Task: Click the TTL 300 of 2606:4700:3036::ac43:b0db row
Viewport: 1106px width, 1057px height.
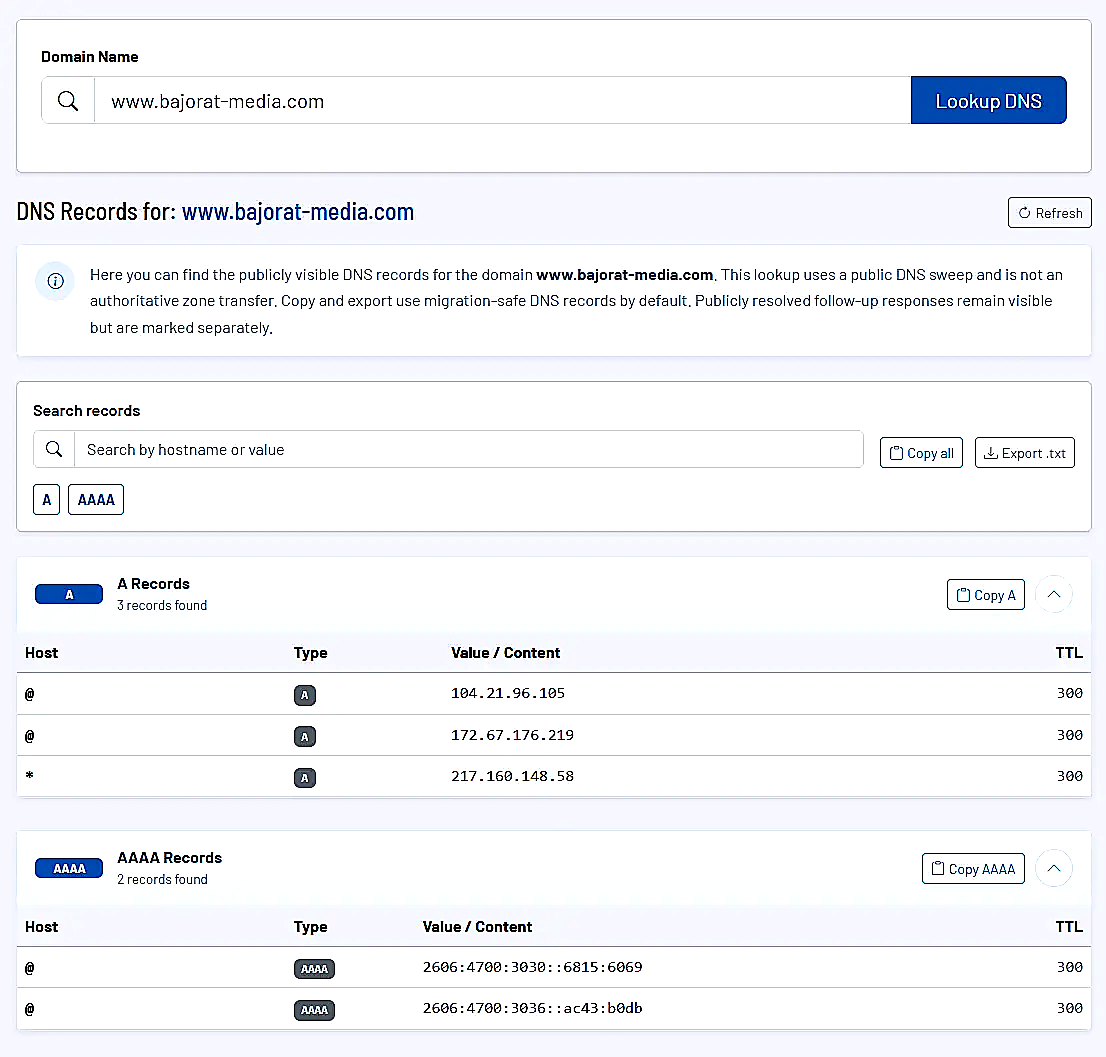Action: (x=1069, y=1008)
